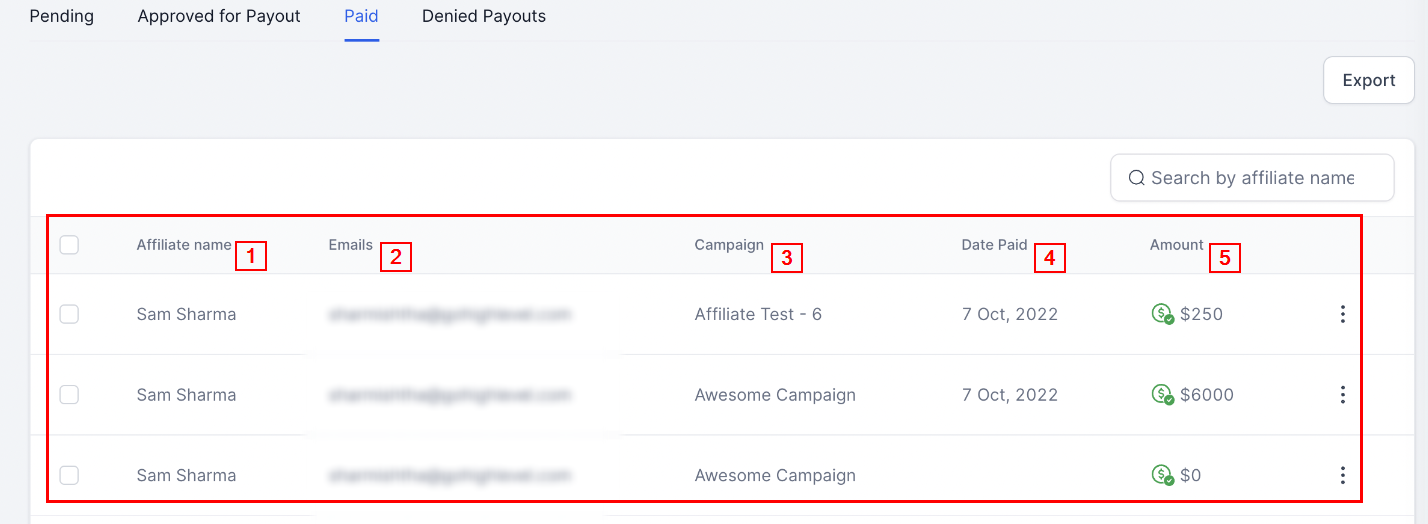
Task: Go to the Denied Payouts tab
Action: tap(484, 16)
